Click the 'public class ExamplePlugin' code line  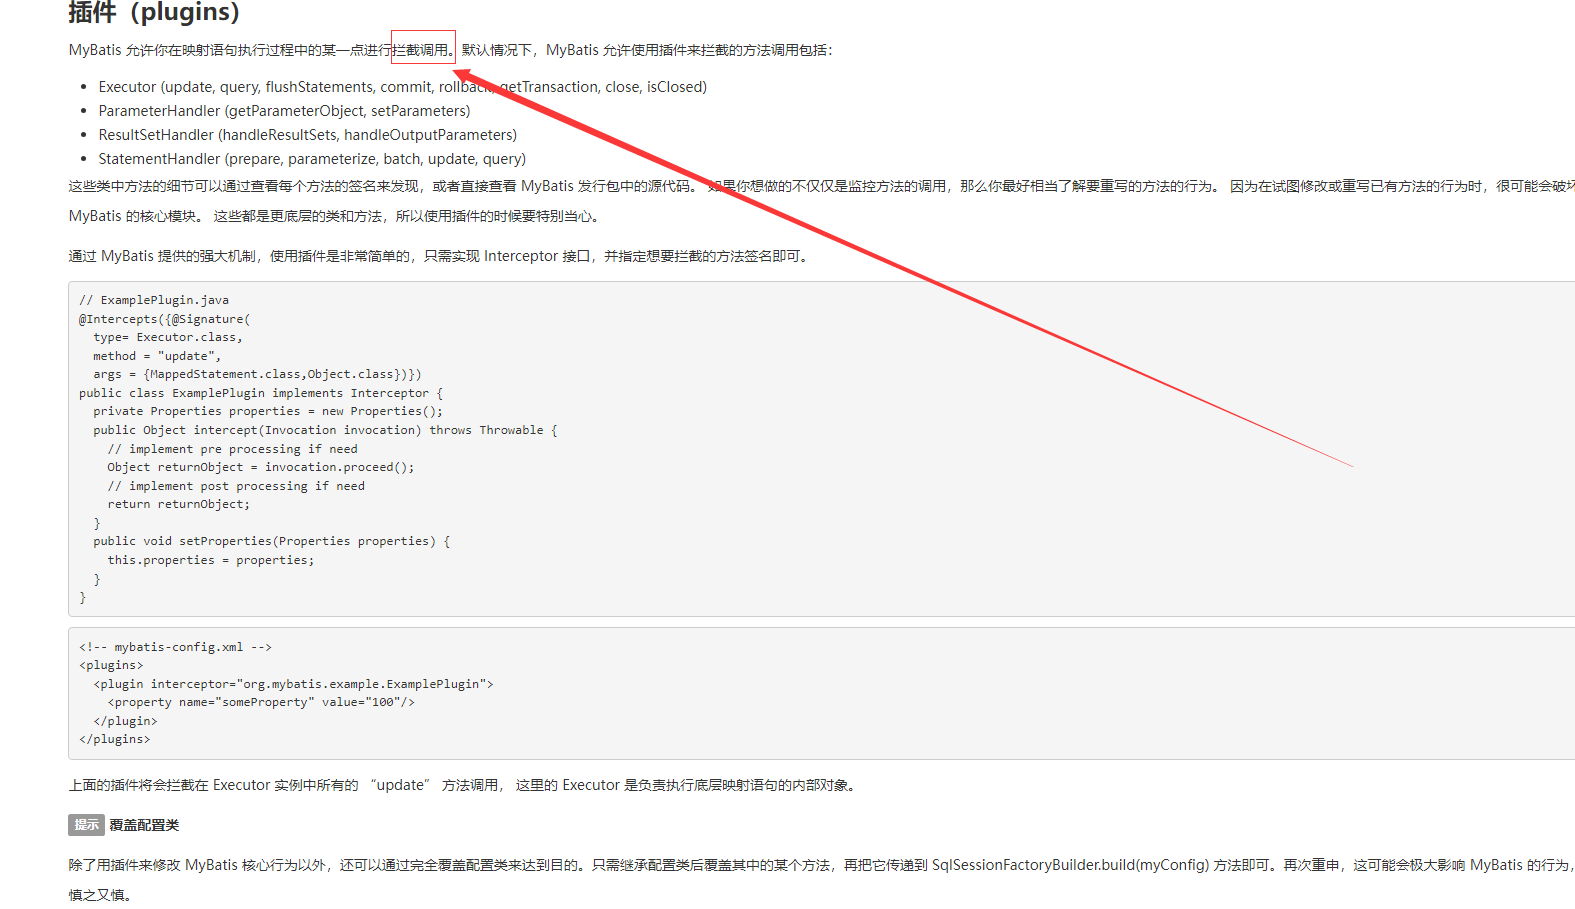(x=261, y=393)
